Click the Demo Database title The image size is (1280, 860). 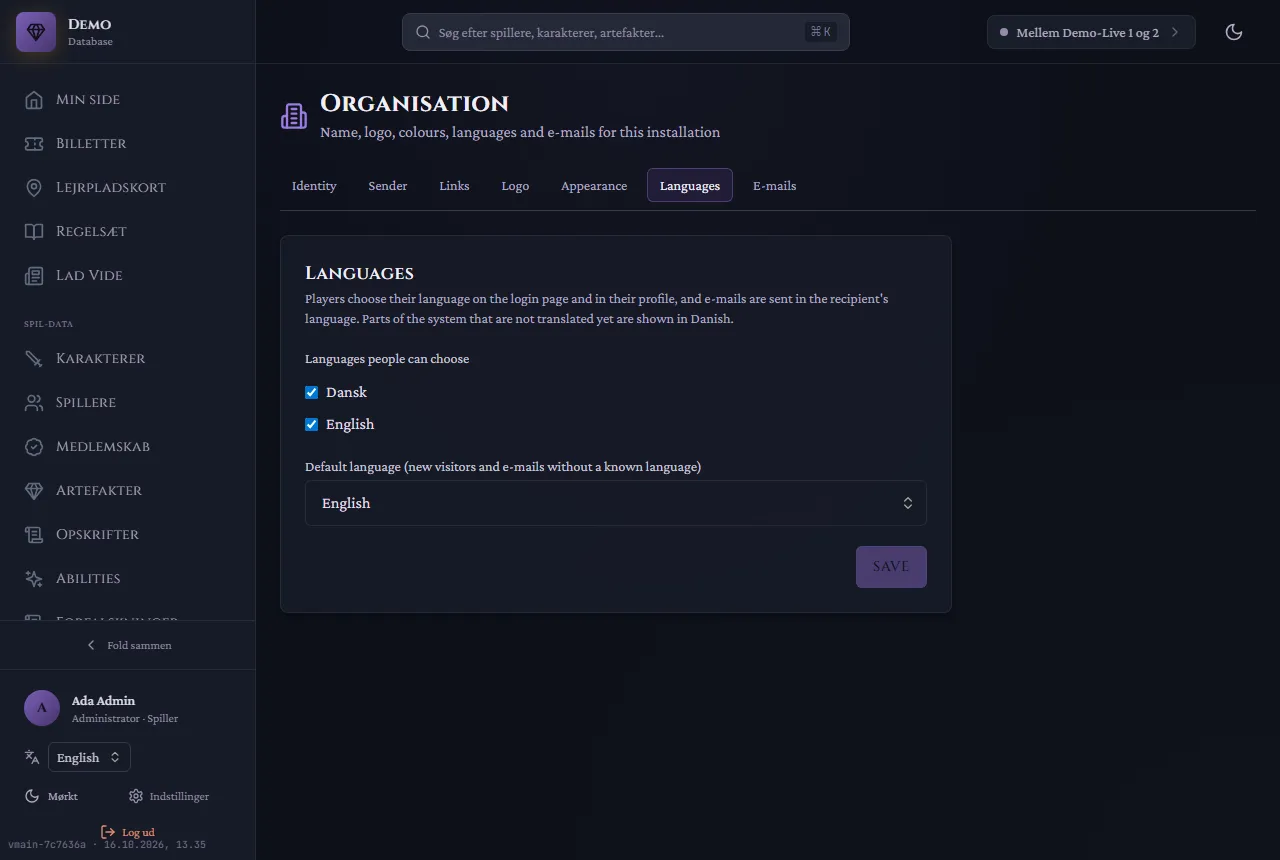[90, 32]
